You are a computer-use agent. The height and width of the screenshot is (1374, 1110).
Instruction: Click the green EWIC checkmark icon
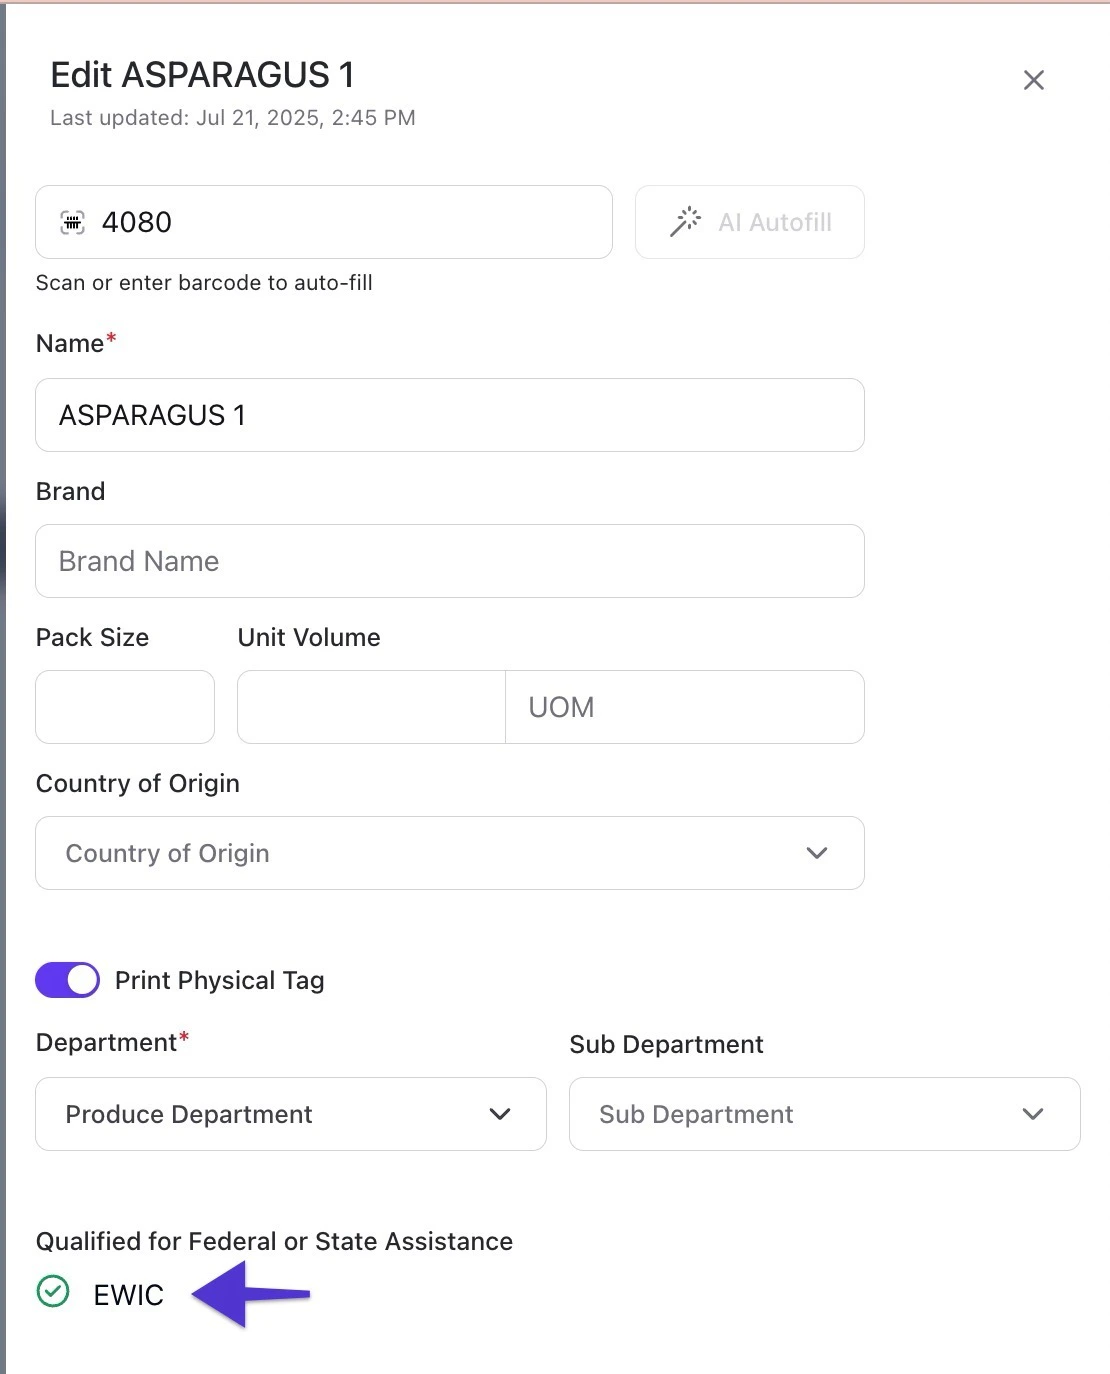(53, 1292)
